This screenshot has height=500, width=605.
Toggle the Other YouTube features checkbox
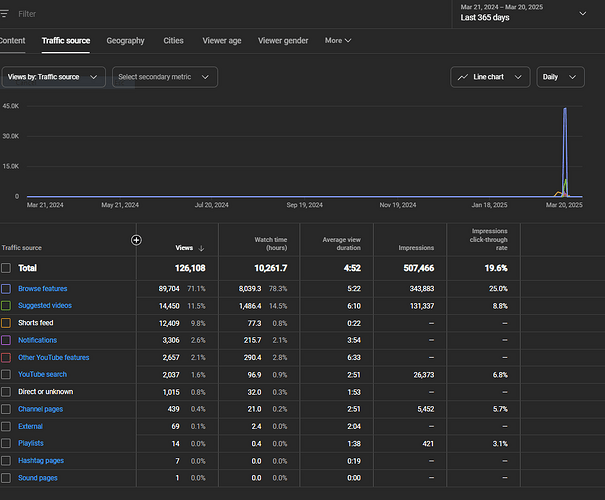[6, 357]
